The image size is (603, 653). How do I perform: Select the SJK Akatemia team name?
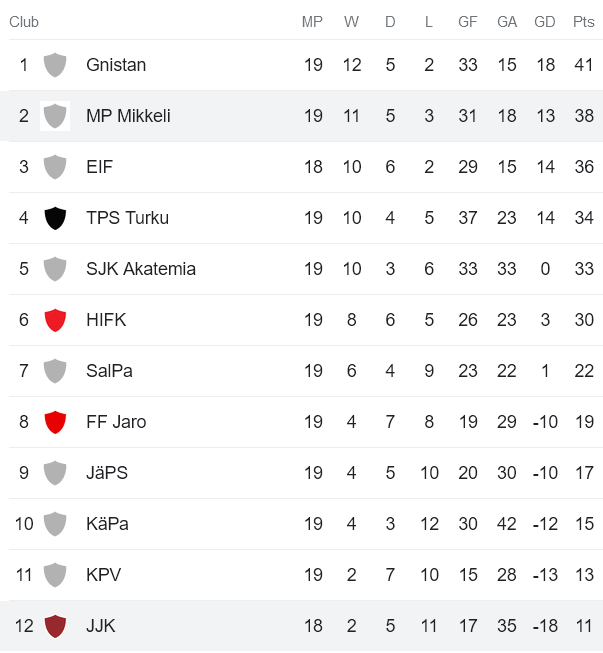[x=141, y=269]
